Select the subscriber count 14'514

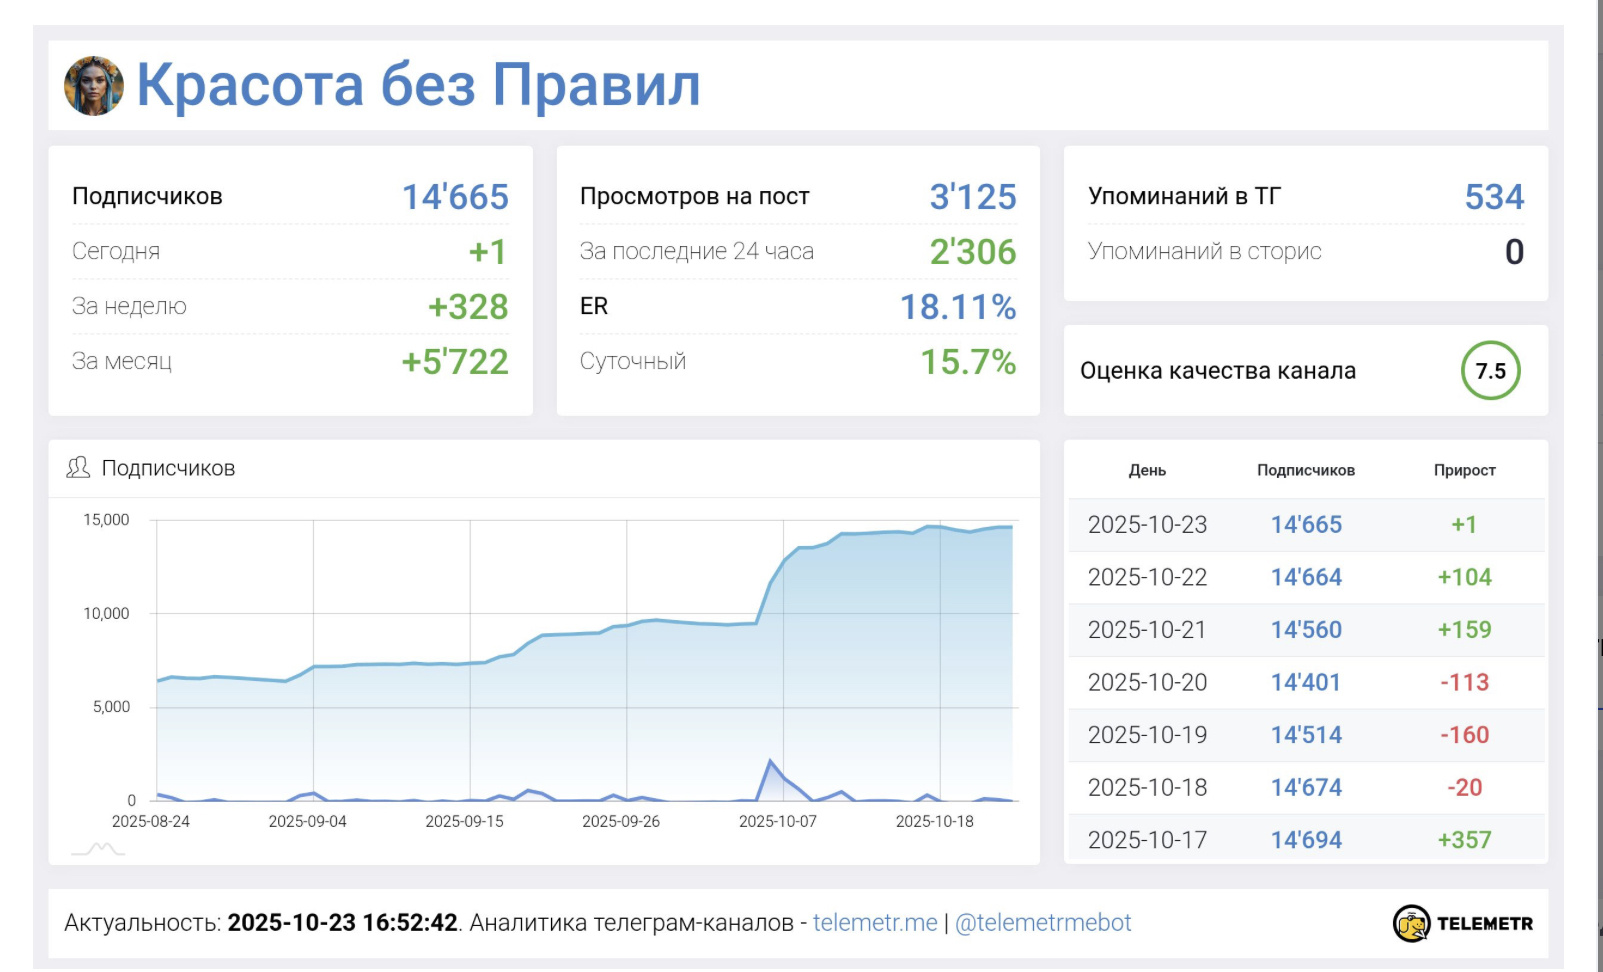(x=1306, y=735)
